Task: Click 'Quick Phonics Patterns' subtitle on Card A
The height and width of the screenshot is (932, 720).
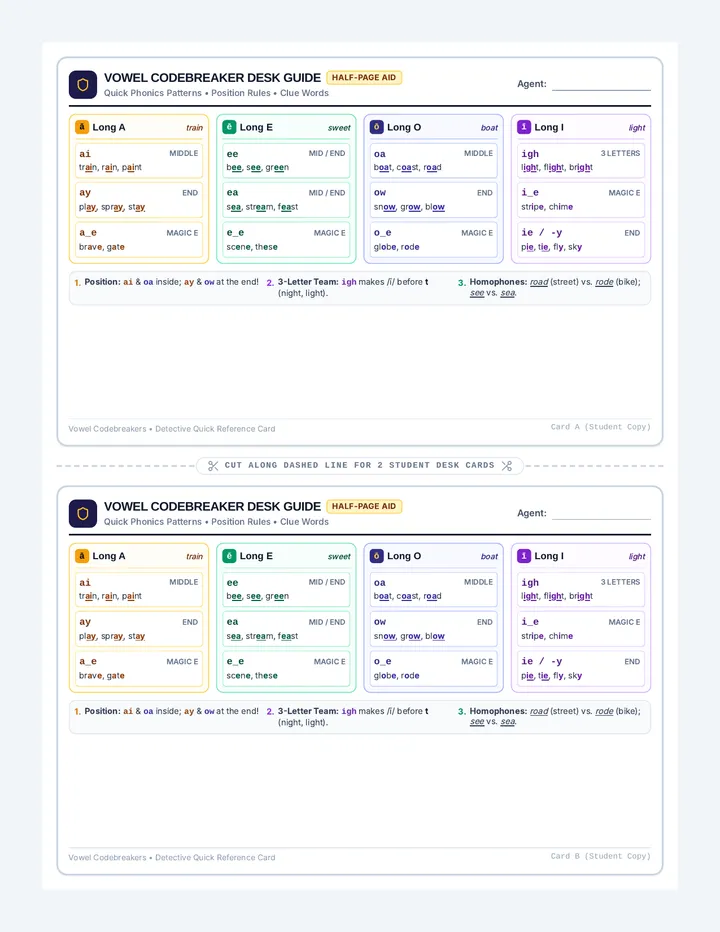Action: click(x=152, y=93)
